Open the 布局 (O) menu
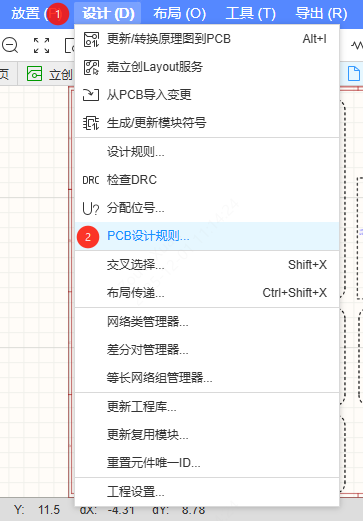Image resolution: width=363 pixels, height=521 pixels. click(179, 14)
